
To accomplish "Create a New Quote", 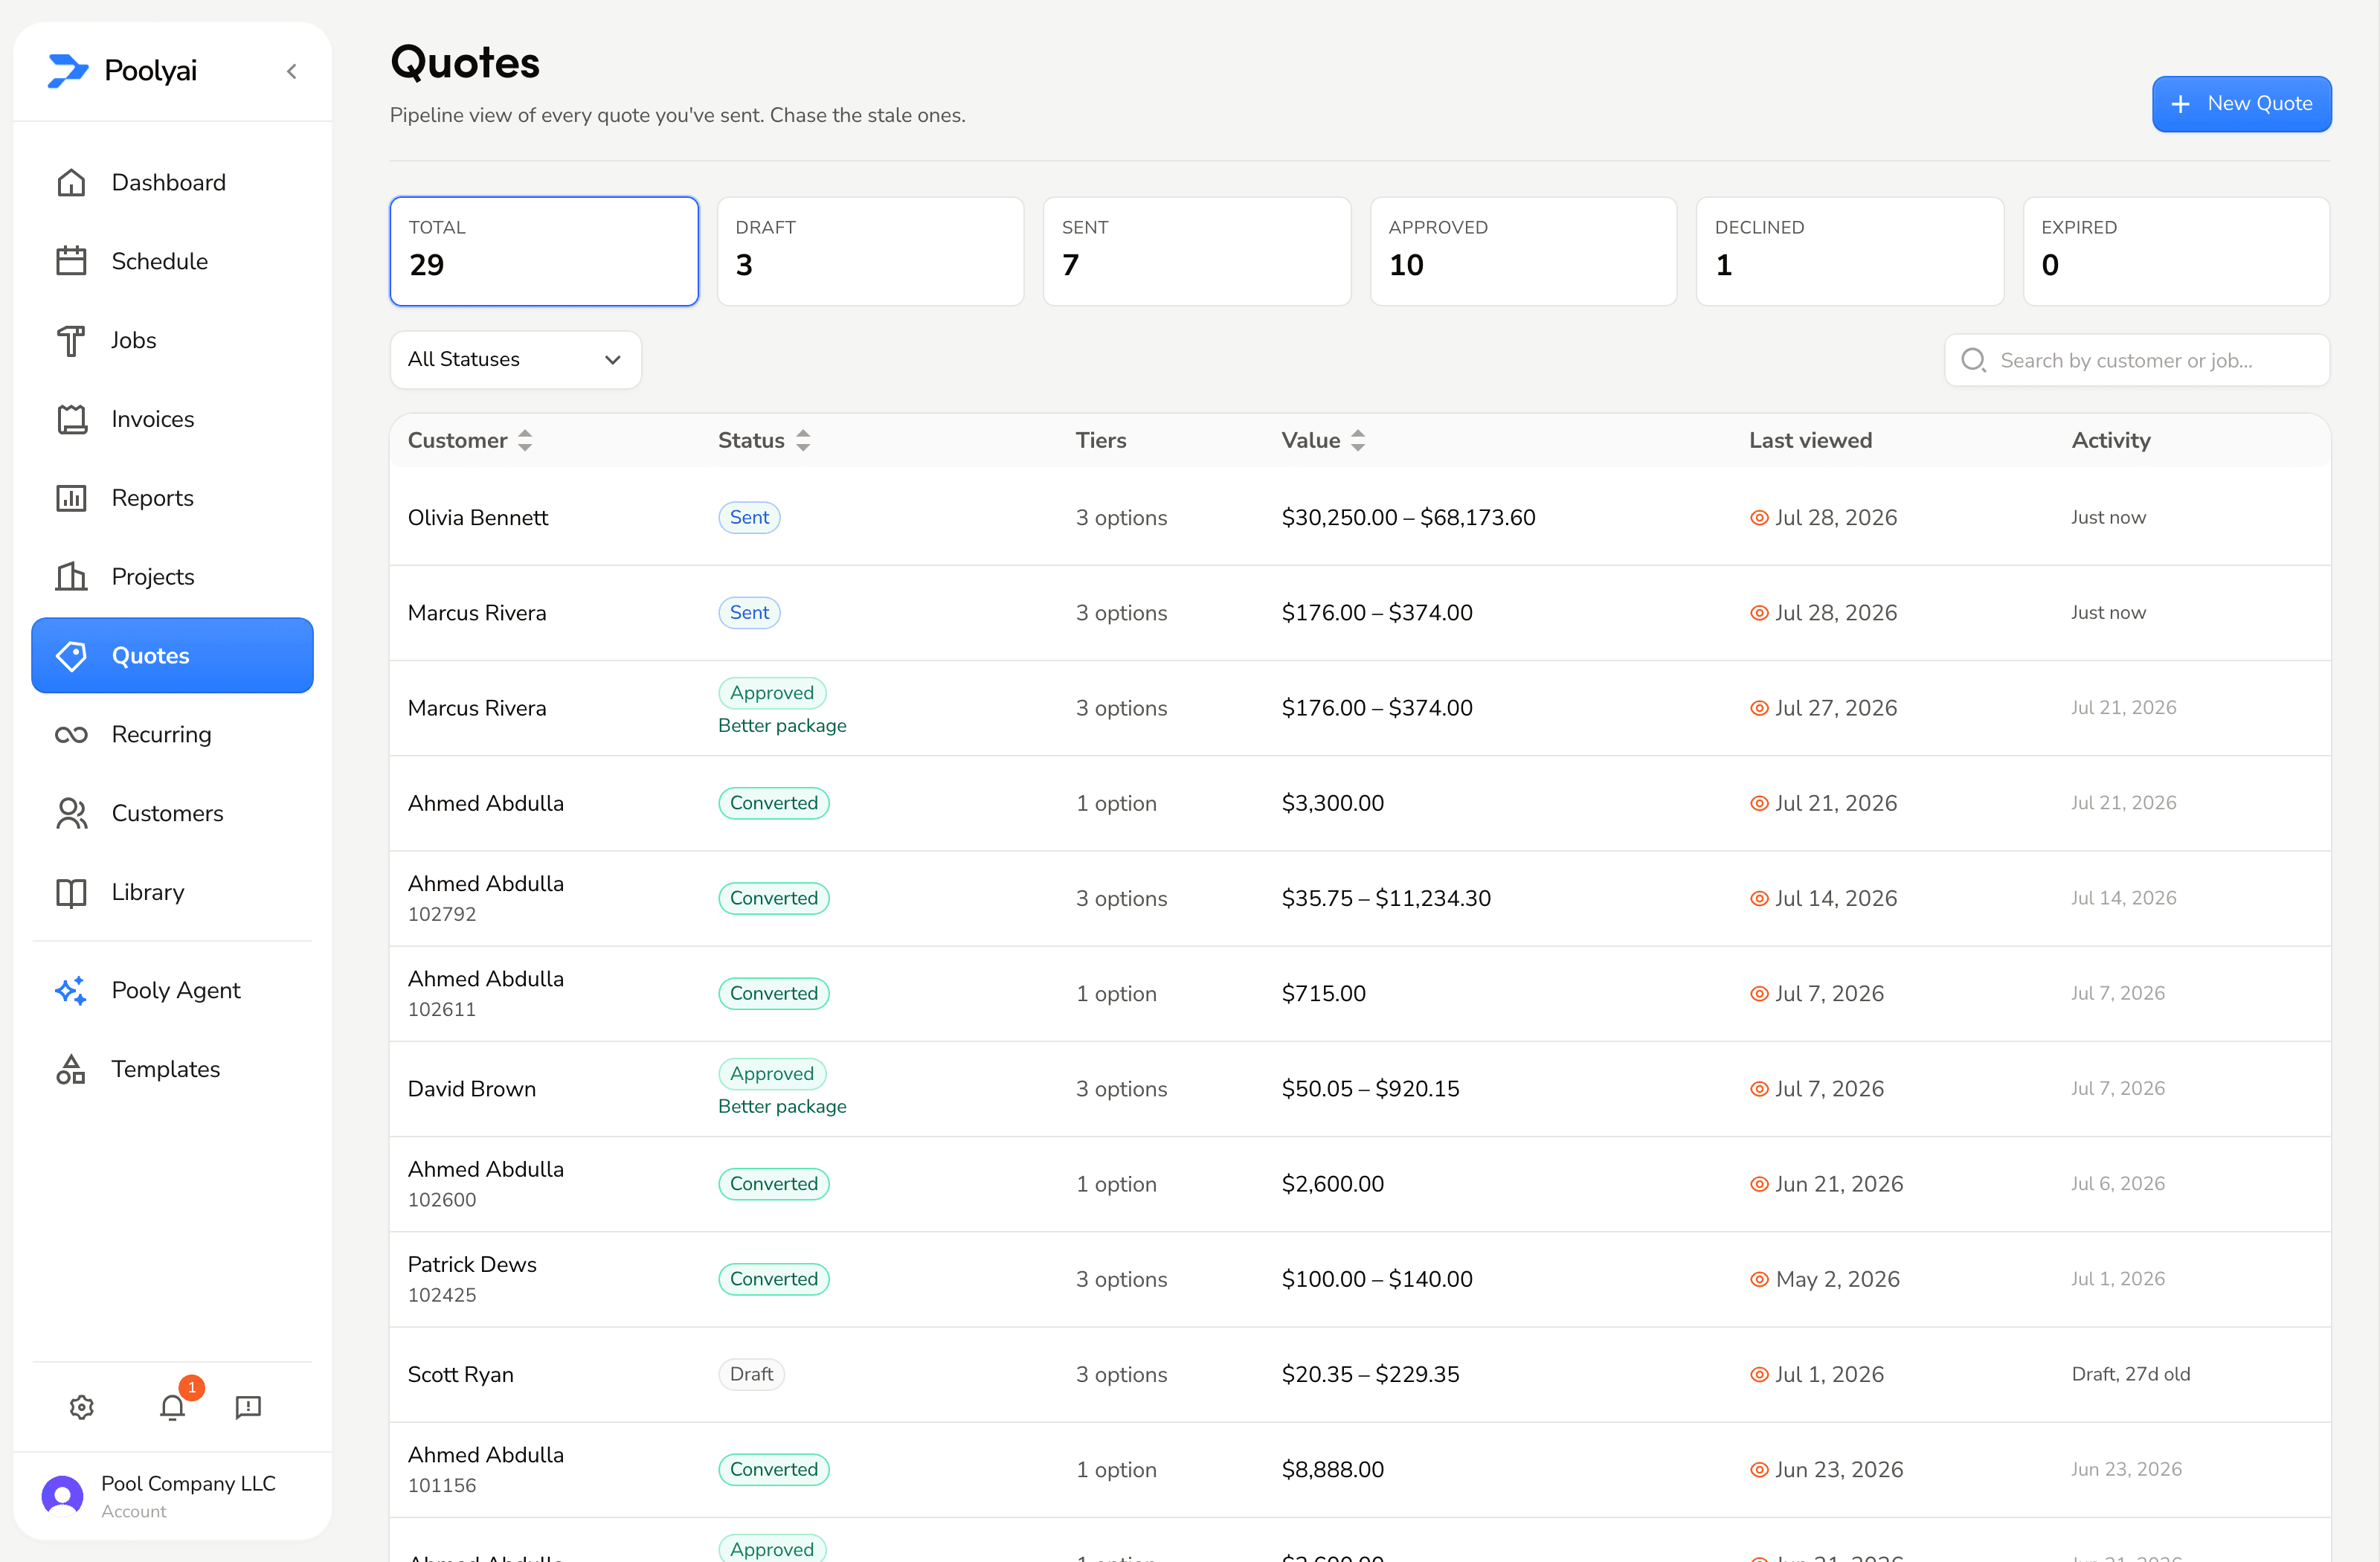I will click(2241, 104).
